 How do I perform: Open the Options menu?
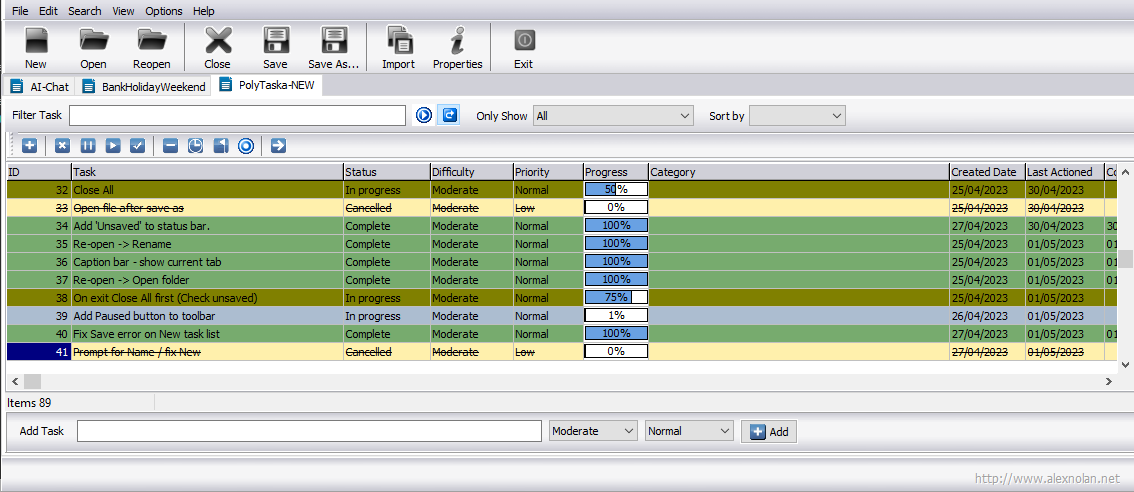[x=164, y=11]
